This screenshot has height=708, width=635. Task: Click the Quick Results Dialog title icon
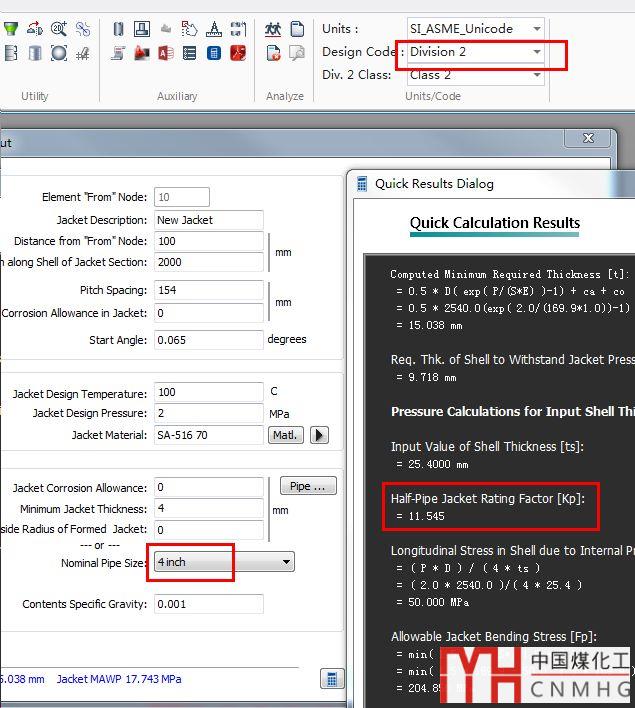click(362, 184)
